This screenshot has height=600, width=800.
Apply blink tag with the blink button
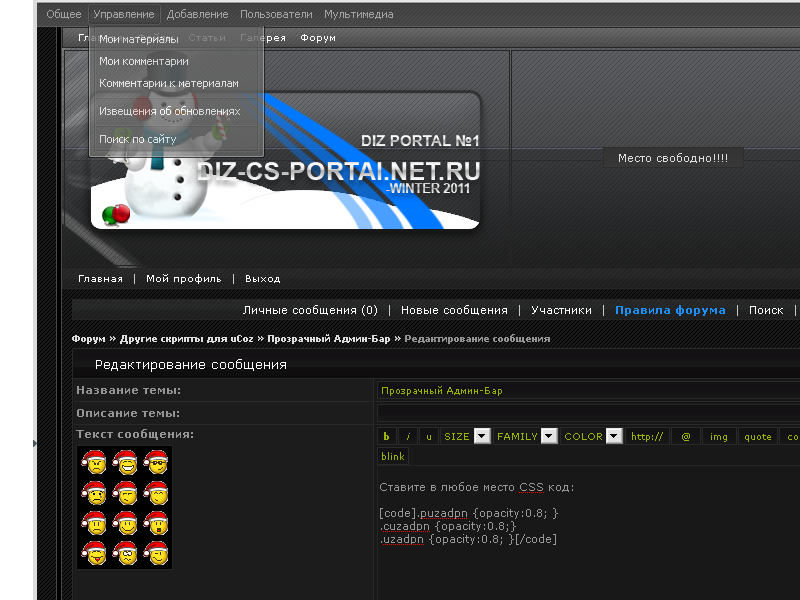[x=393, y=456]
